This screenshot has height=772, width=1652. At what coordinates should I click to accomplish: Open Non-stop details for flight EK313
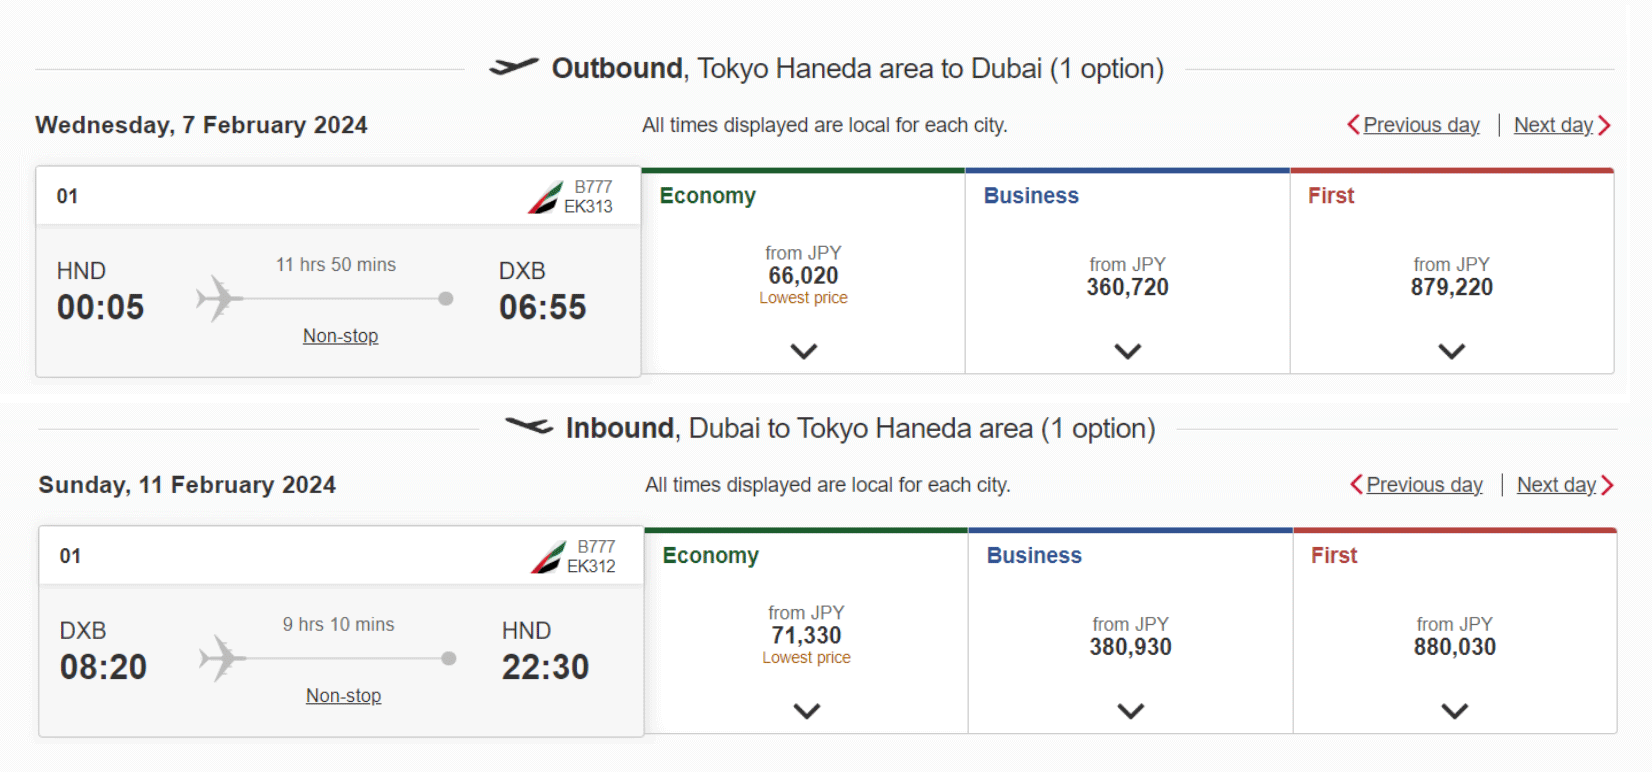coord(341,336)
